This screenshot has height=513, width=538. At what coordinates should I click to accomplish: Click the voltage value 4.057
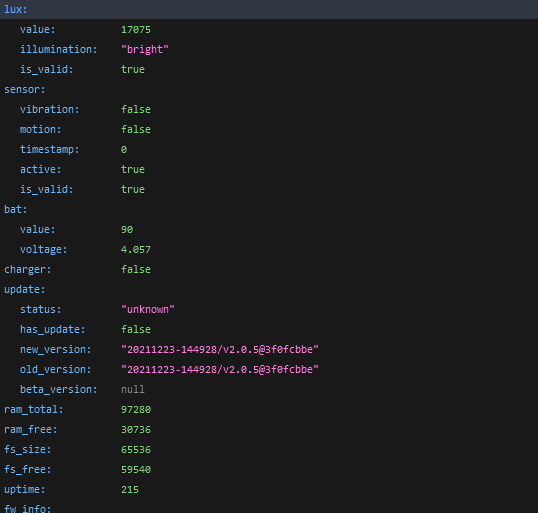point(136,249)
